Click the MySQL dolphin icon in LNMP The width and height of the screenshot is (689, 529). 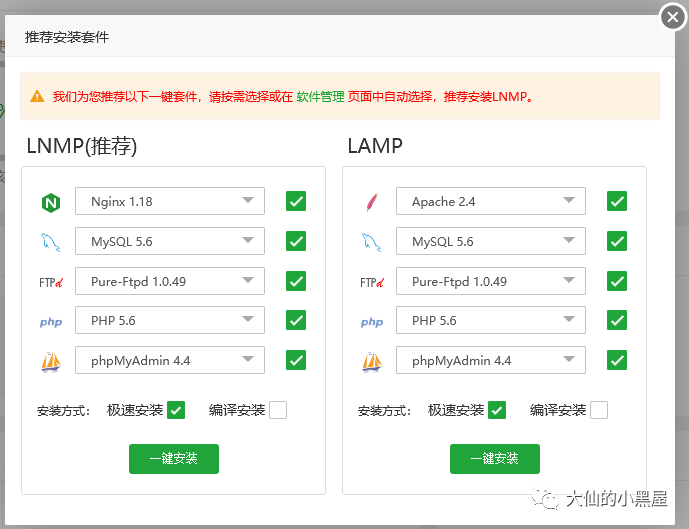(51, 242)
